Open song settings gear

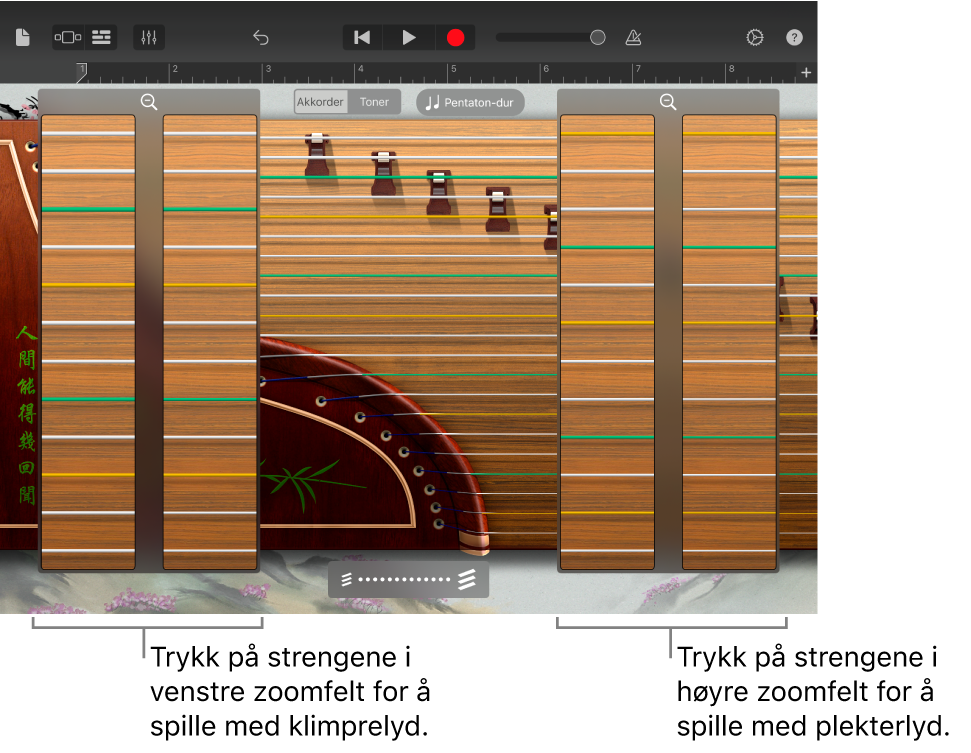coord(754,37)
